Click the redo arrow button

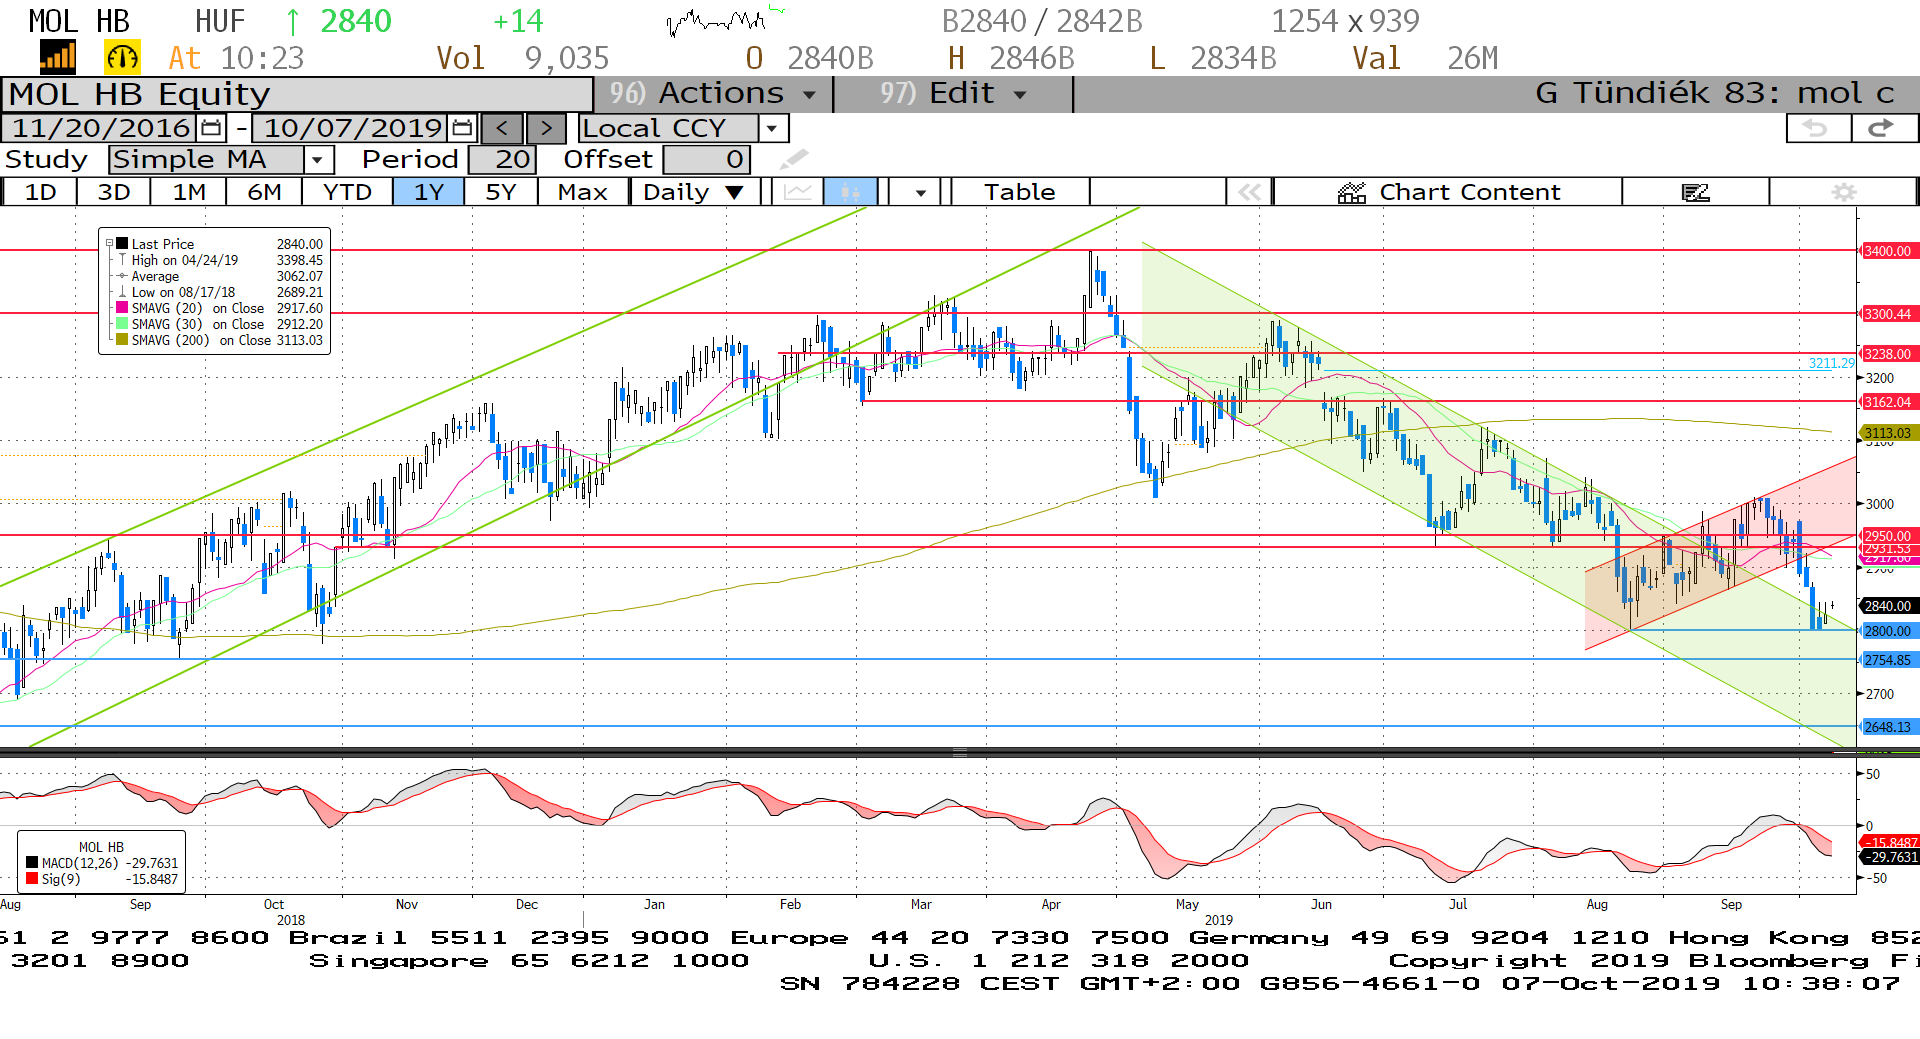point(1883,128)
